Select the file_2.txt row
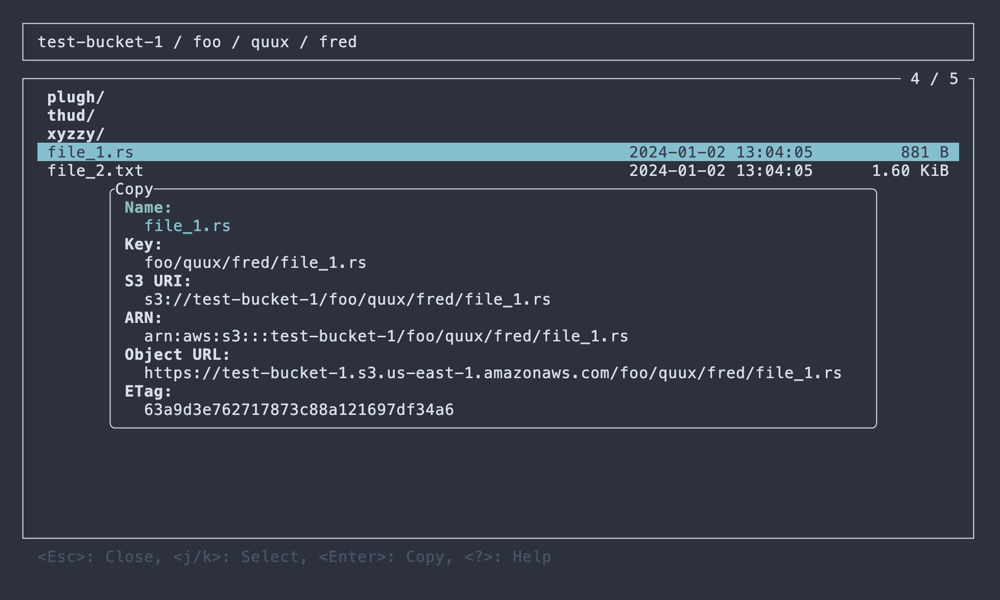Viewport: 1000px width, 600px height. pyautogui.click(x=498, y=171)
